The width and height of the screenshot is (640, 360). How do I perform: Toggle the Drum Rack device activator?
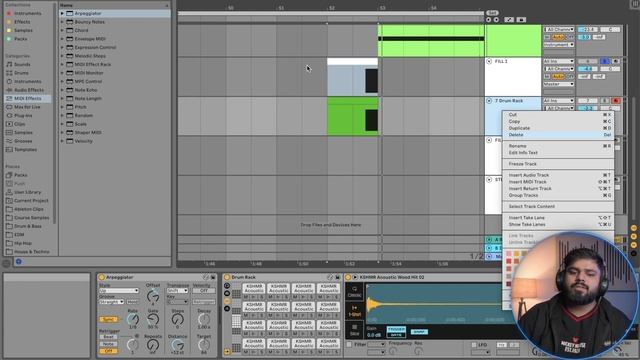227,277
